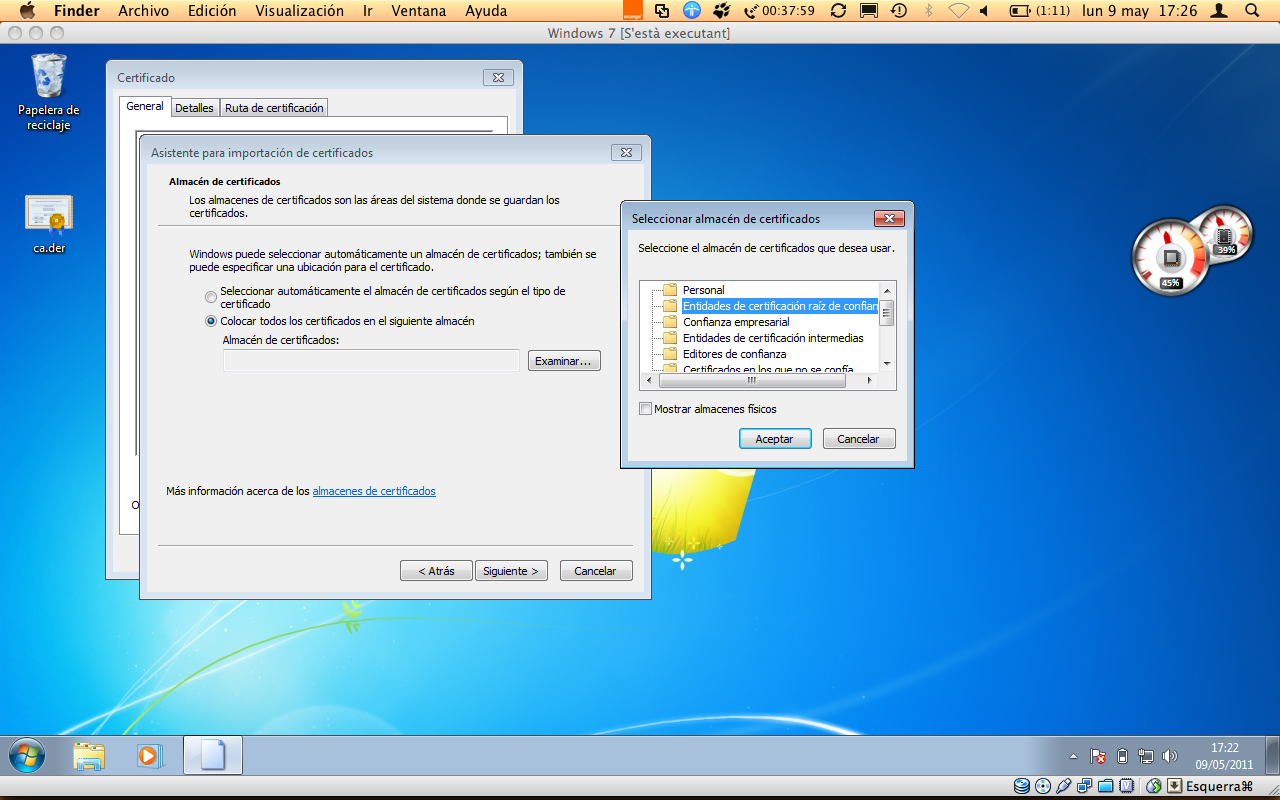
Task: Click the Almacén de certificados text field
Action: click(x=371, y=360)
